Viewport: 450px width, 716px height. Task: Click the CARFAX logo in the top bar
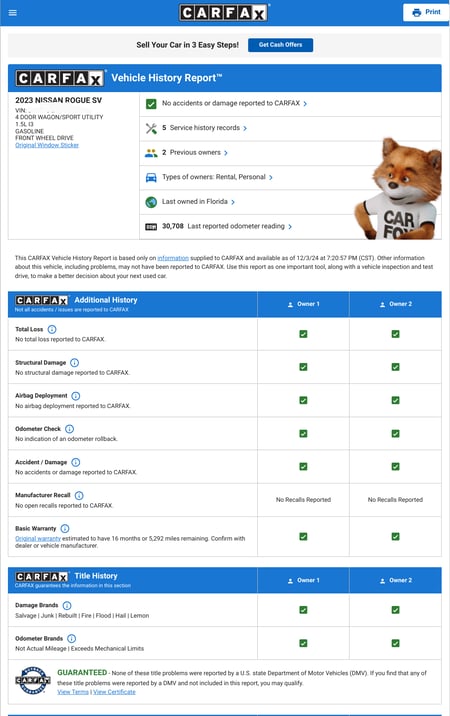click(x=223, y=13)
